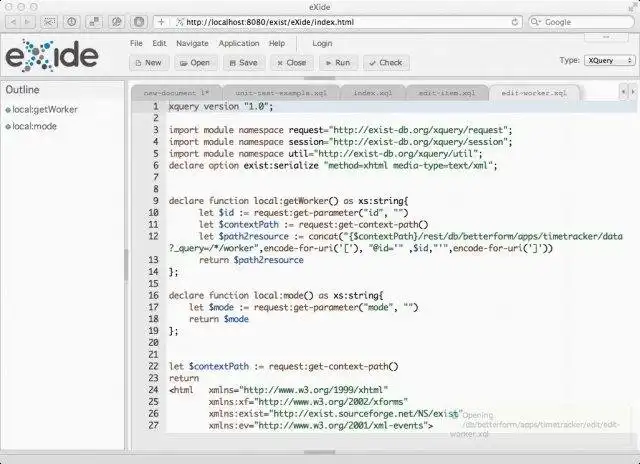Open the Type XQuery dropdown
Screen dimensions: 640x464
coord(609,60)
